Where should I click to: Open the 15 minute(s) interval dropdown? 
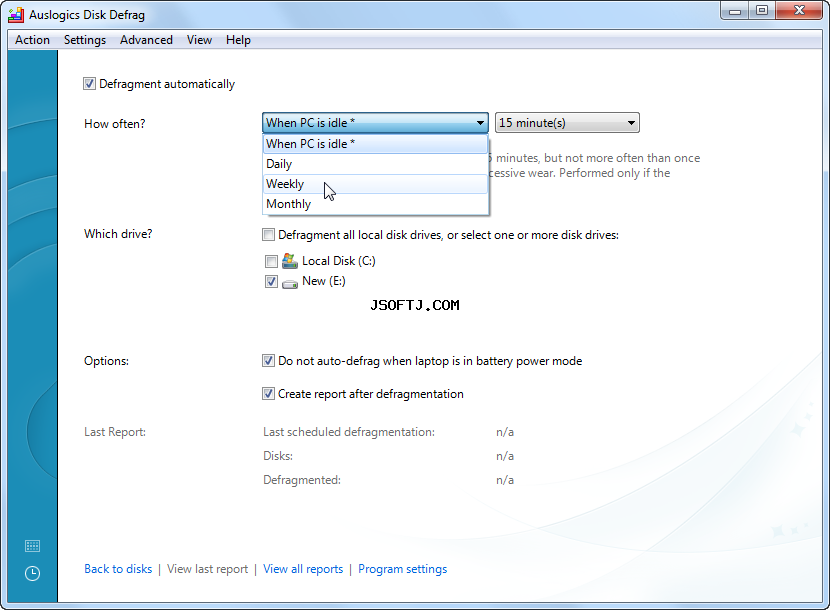(x=567, y=123)
